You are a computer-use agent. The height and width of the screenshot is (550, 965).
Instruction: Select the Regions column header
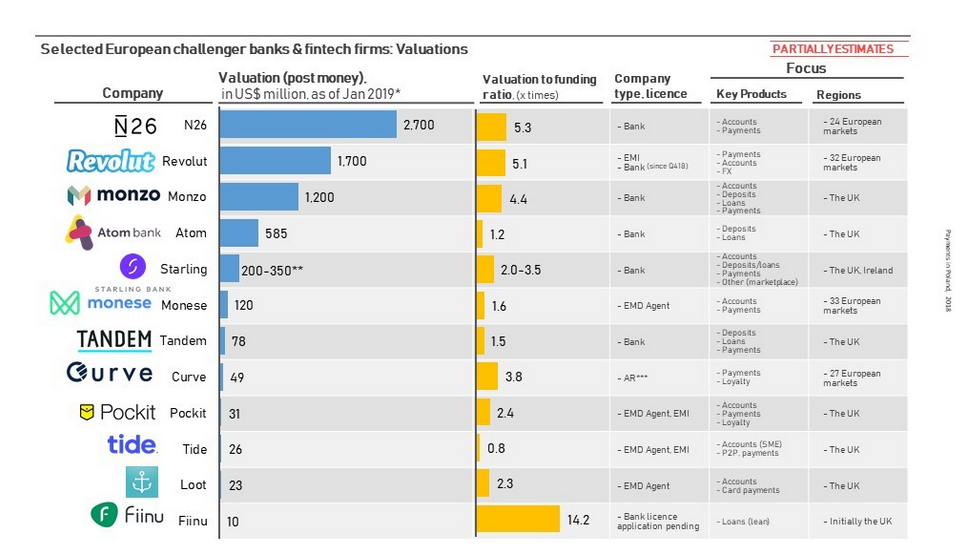838,95
